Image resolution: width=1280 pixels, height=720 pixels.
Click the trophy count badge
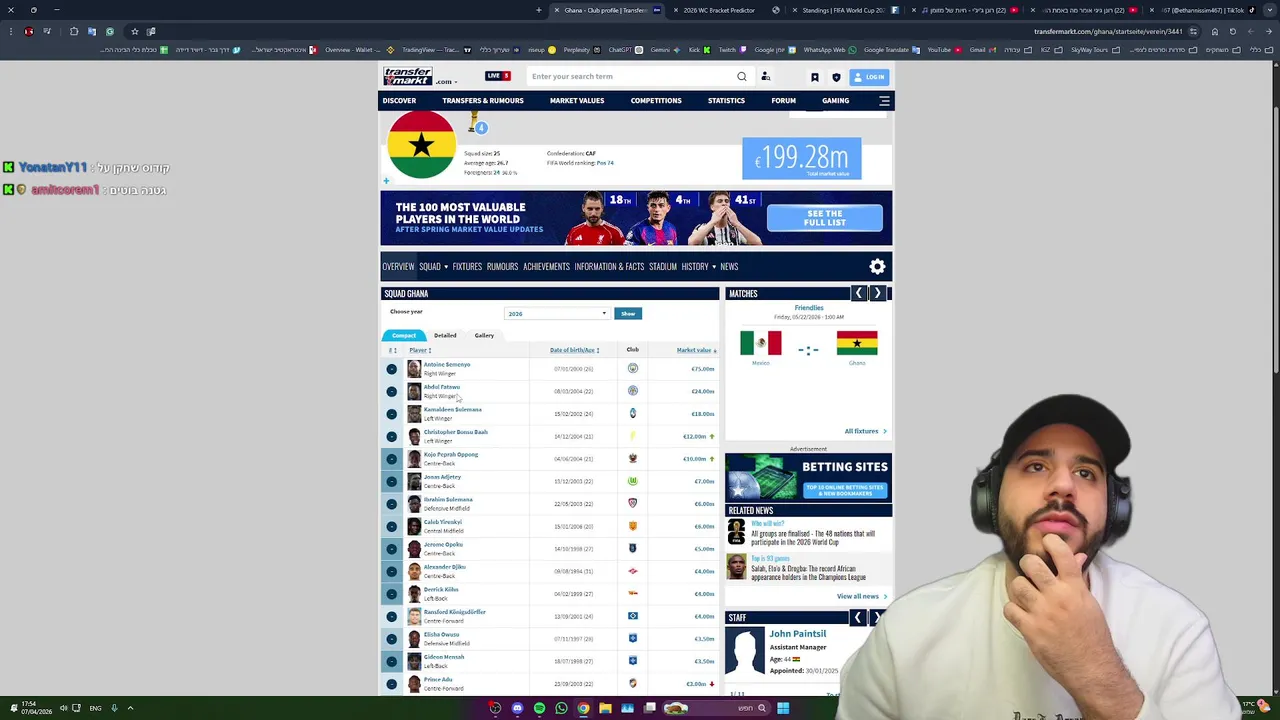[x=481, y=128]
